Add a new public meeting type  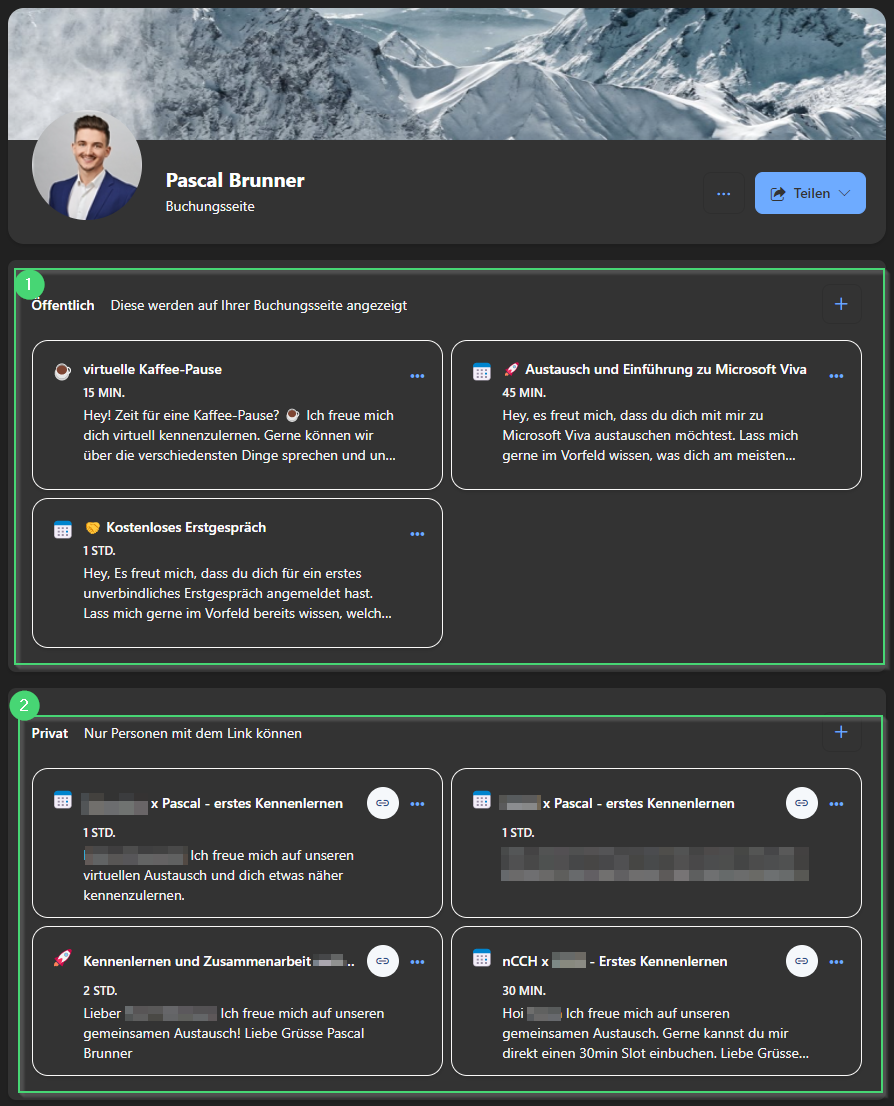pos(841,304)
